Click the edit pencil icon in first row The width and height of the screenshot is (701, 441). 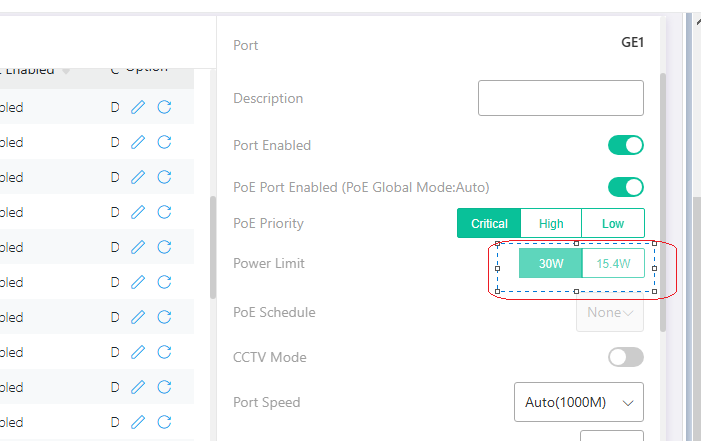[138, 107]
